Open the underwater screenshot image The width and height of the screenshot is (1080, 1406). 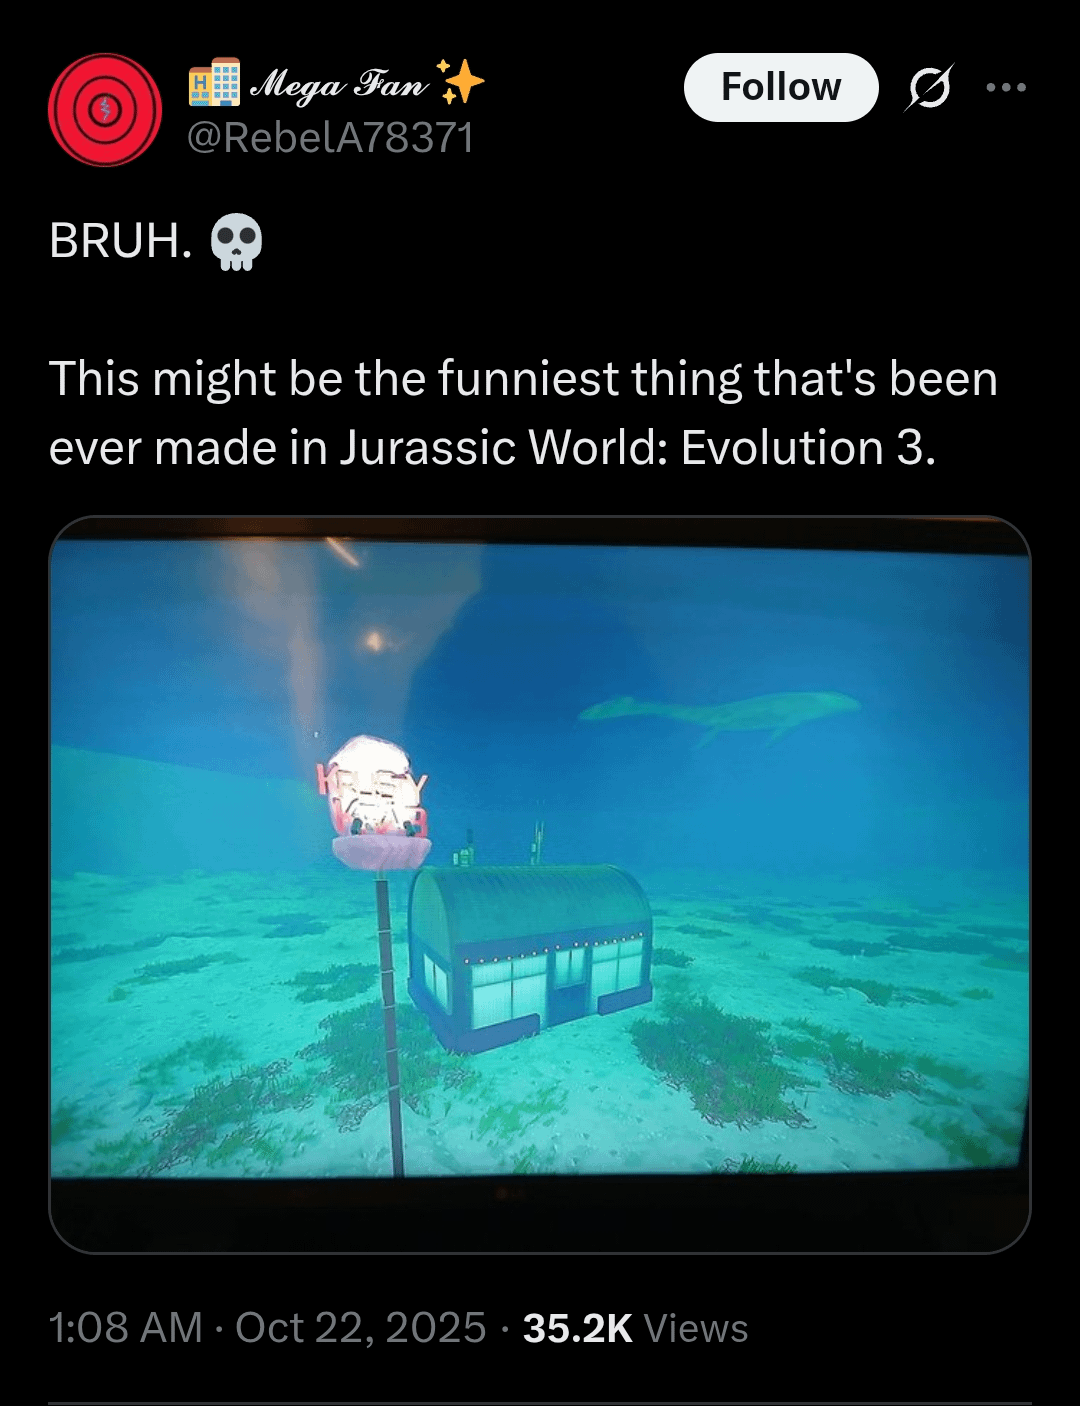540,884
